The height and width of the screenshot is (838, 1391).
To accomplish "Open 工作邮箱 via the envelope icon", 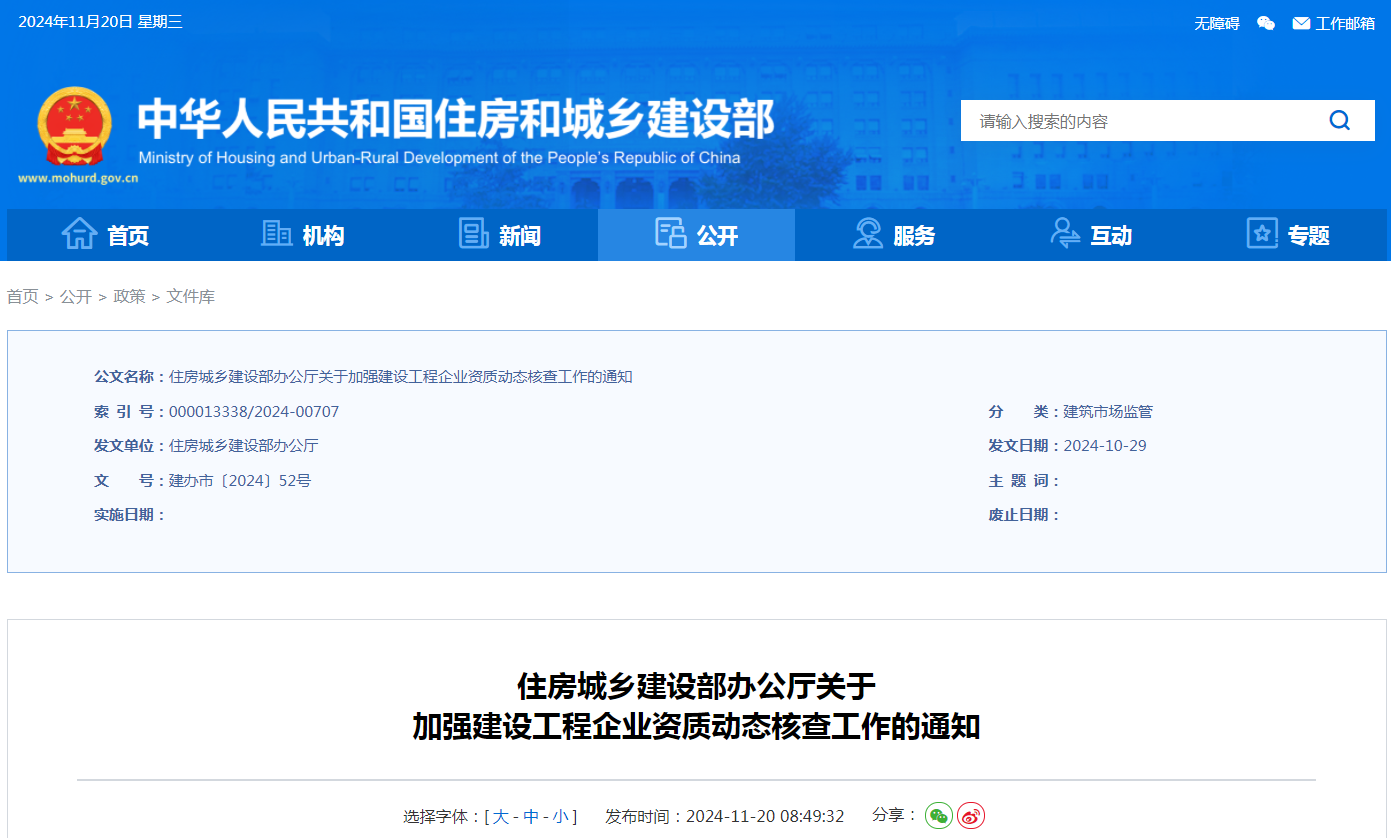I will [x=1300, y=22].
